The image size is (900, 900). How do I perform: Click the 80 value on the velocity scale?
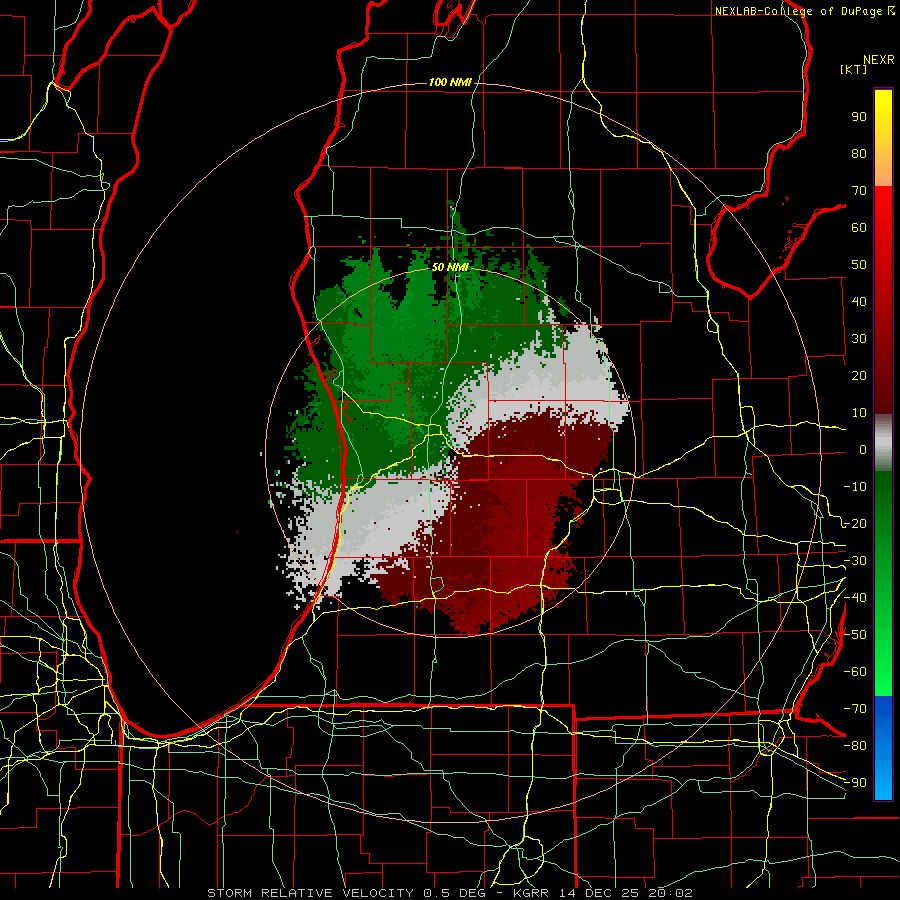click(859, 153)
